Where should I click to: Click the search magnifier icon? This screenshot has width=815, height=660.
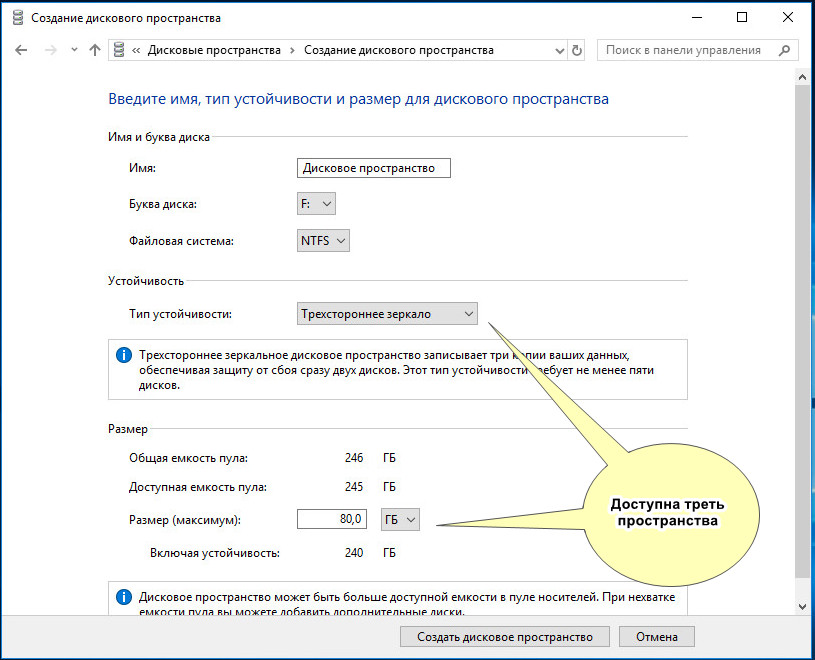coord(784,50)
